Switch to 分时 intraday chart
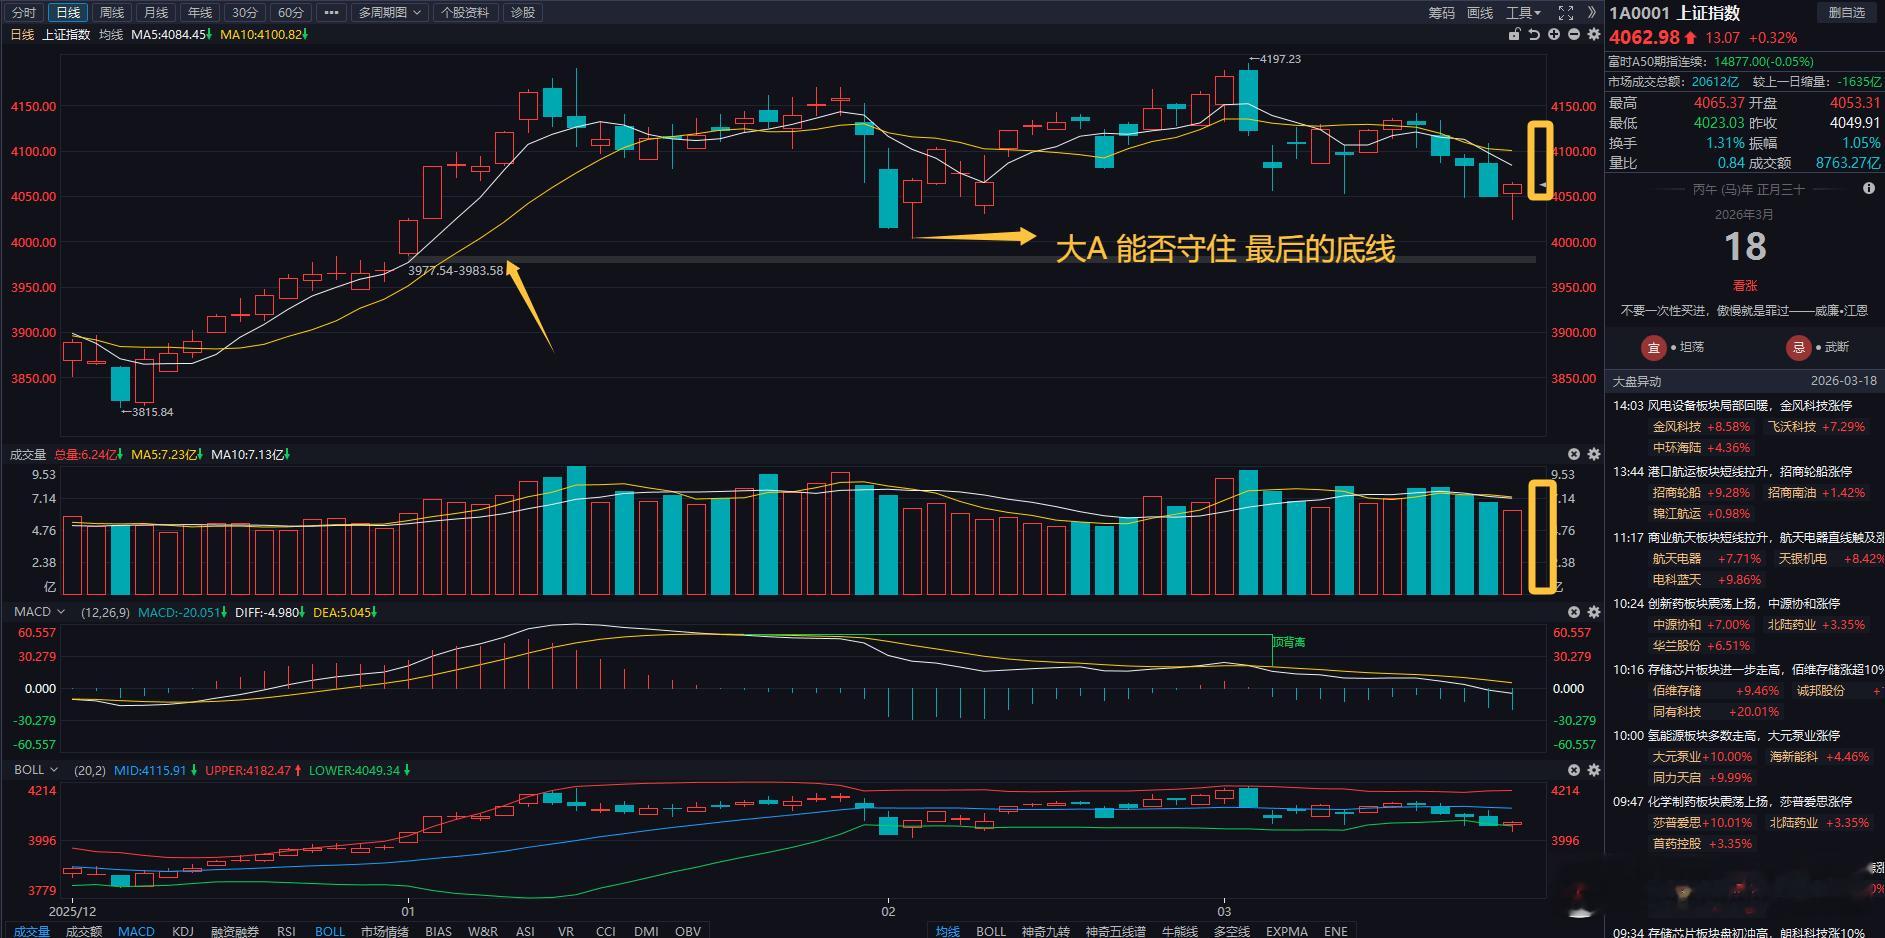Screen dimensions: 1885x938 [24, 13]
